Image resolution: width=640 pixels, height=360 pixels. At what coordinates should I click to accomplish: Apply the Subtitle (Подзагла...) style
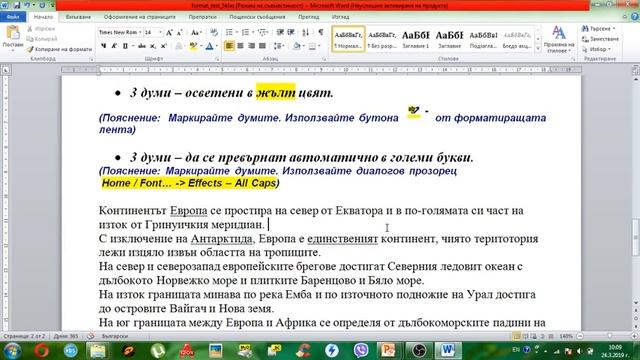[x=483, y=39]
